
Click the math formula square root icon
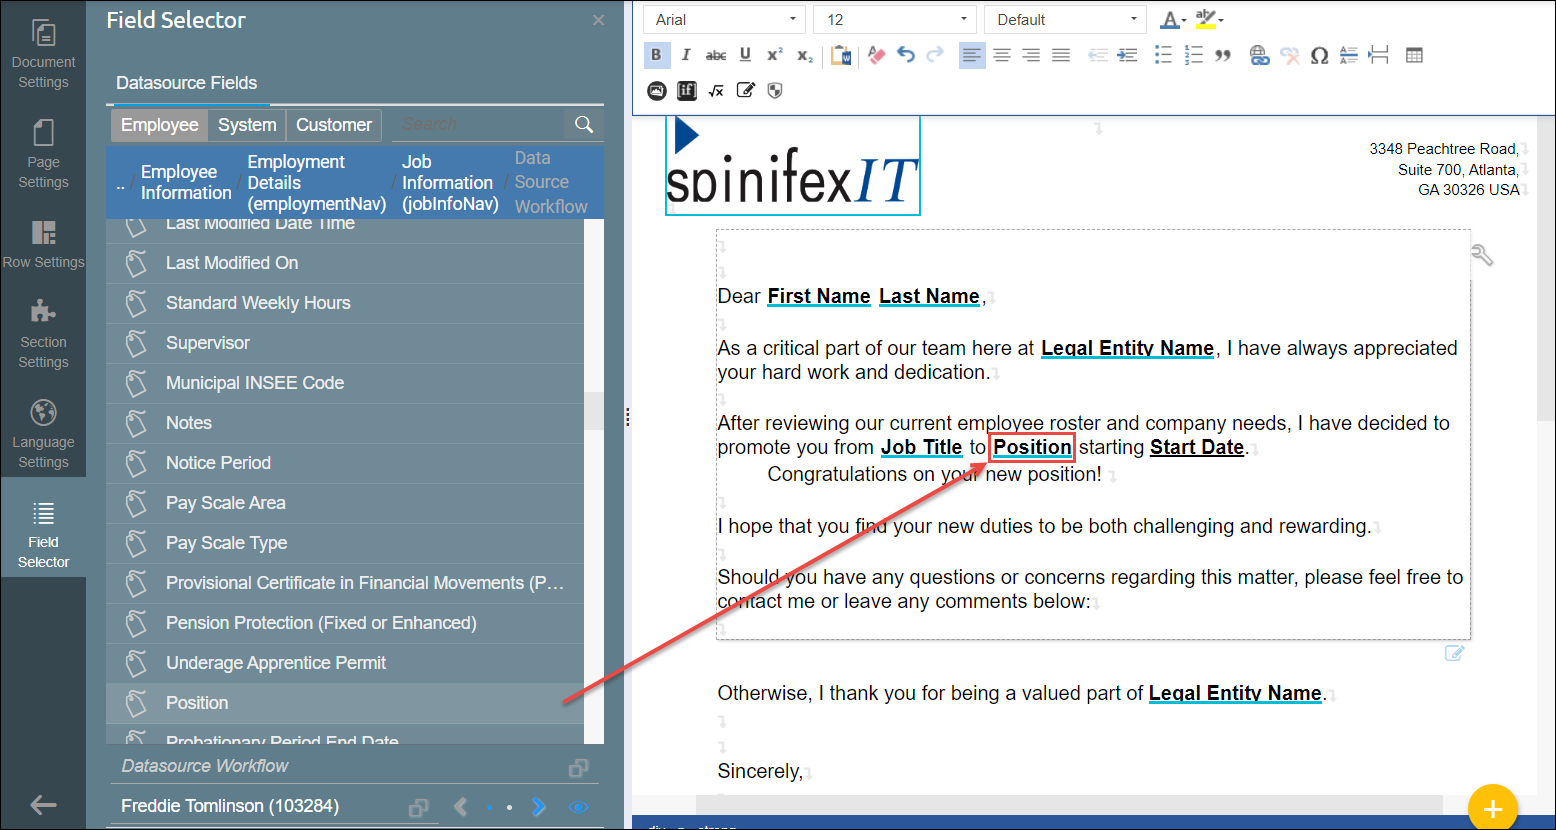pyautogui.click(x=716, y=91)
